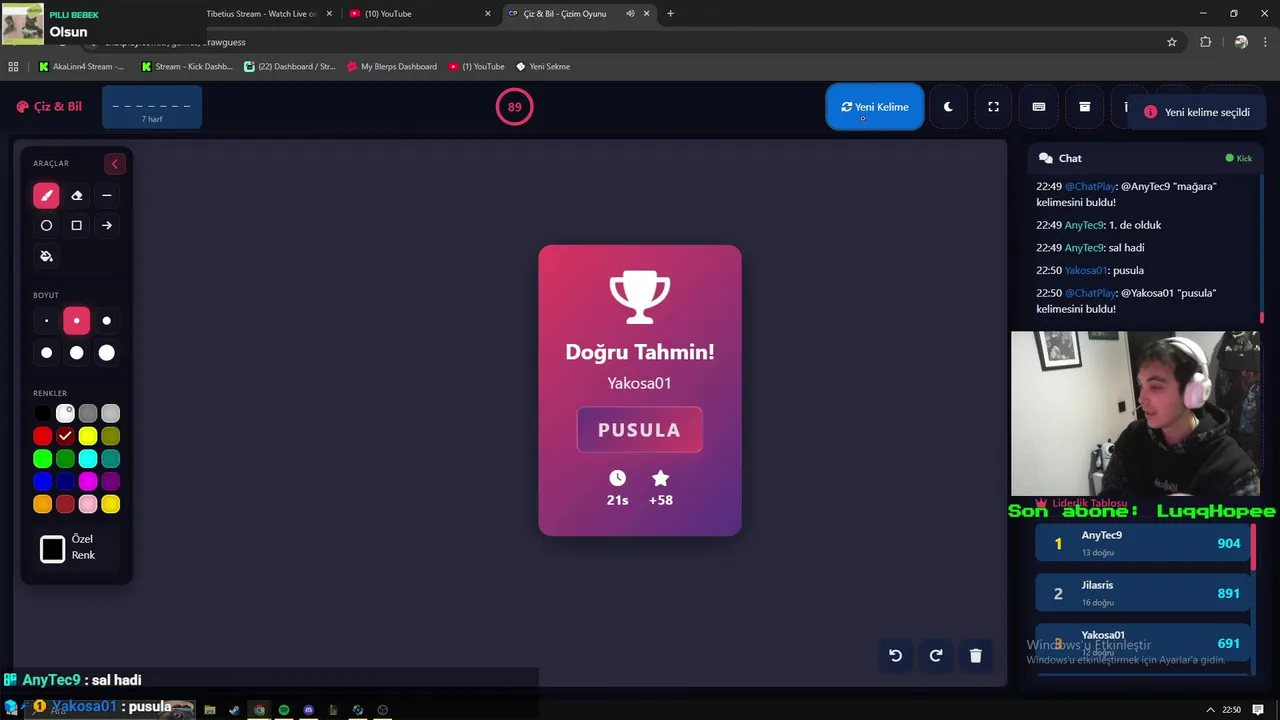Click the PUSULA word on the result card
Image resolution: width=1280 pixels, height=720 pixels.
click(639, 430)
